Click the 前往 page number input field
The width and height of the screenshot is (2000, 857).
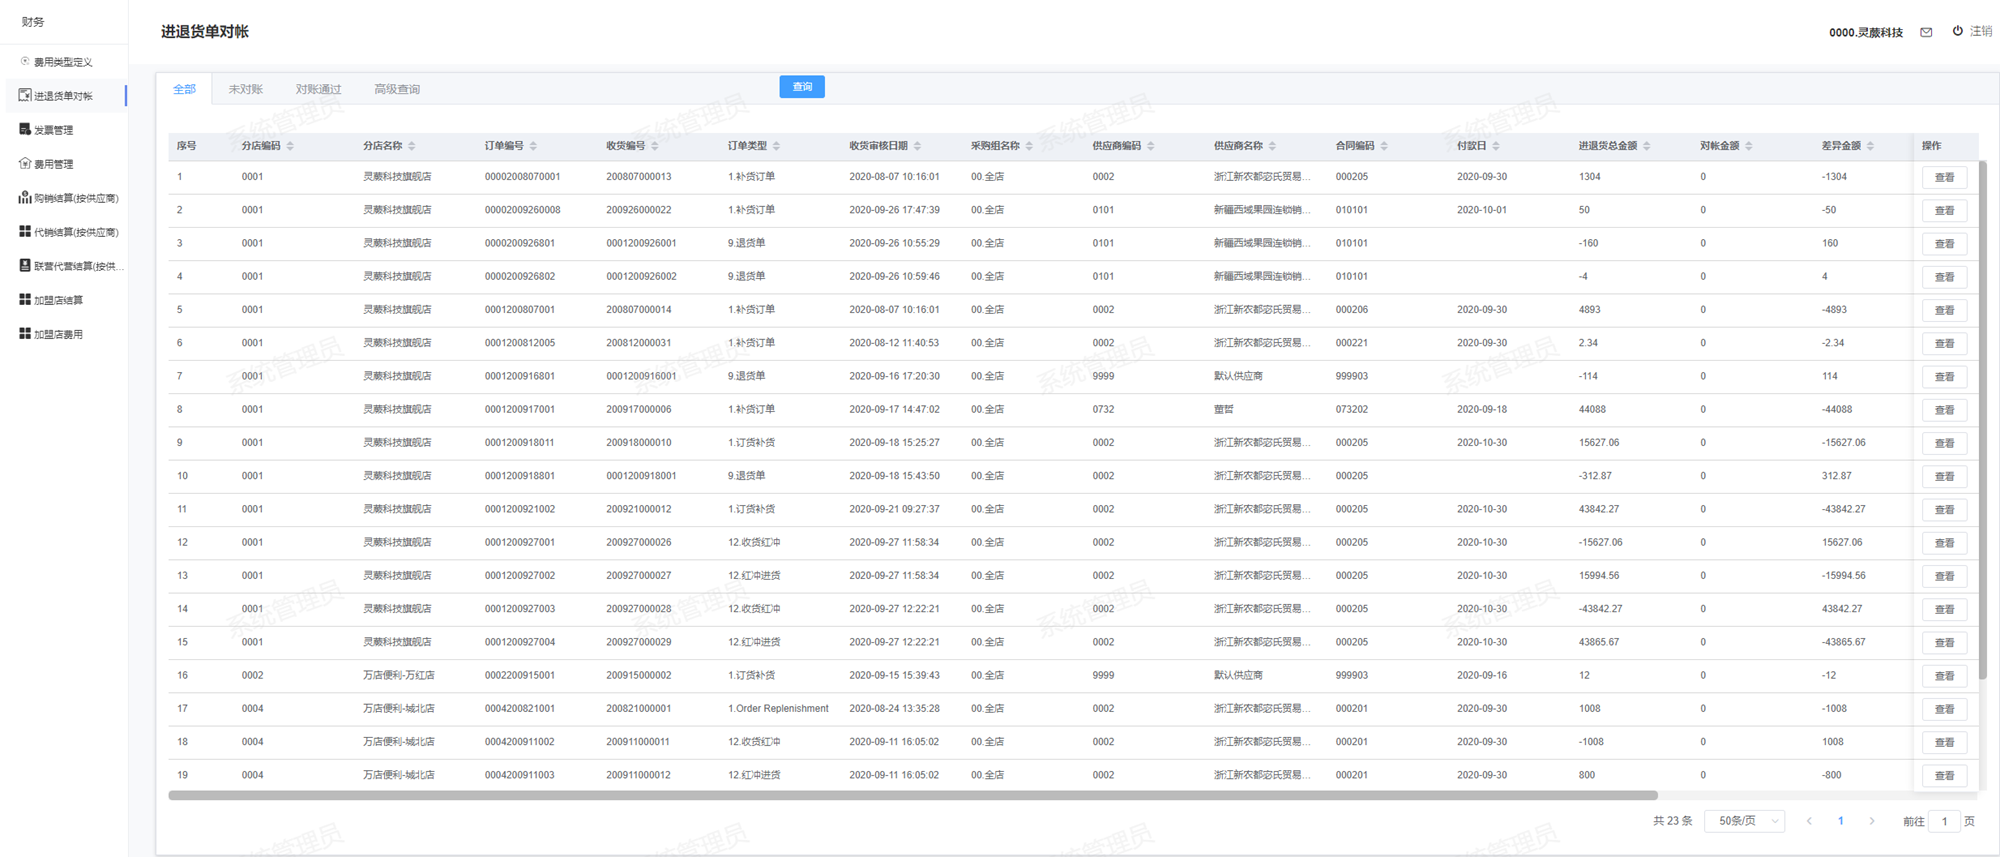coord(1944,821)
